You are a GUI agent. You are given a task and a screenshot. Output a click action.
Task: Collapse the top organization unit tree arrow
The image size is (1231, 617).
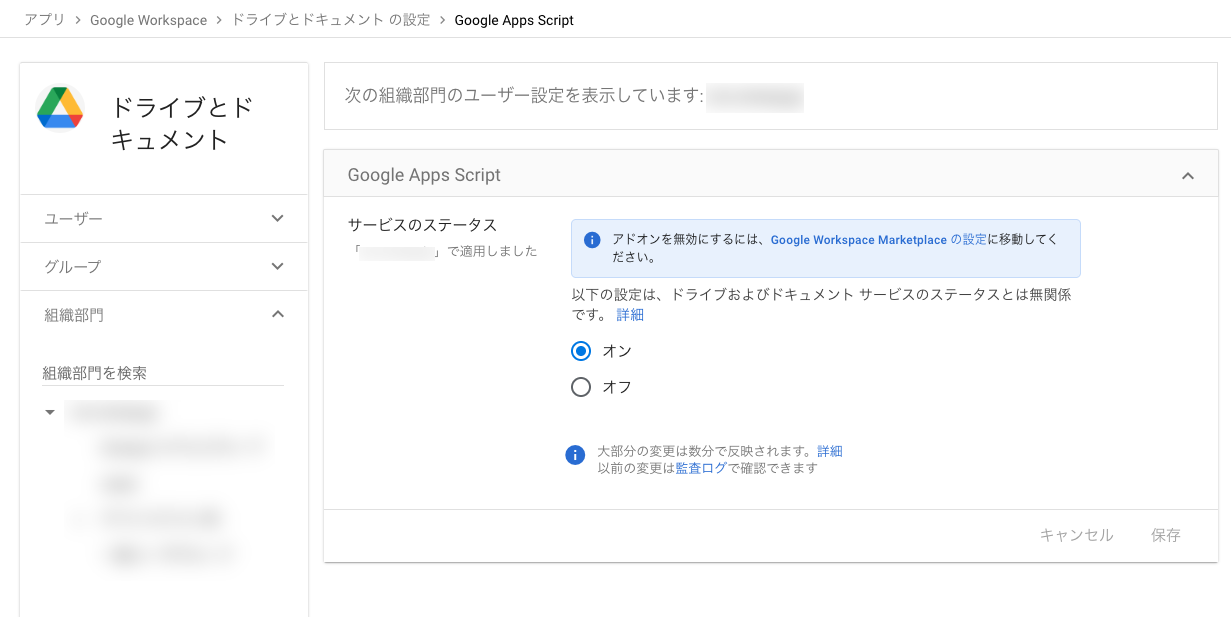point(50,412)
